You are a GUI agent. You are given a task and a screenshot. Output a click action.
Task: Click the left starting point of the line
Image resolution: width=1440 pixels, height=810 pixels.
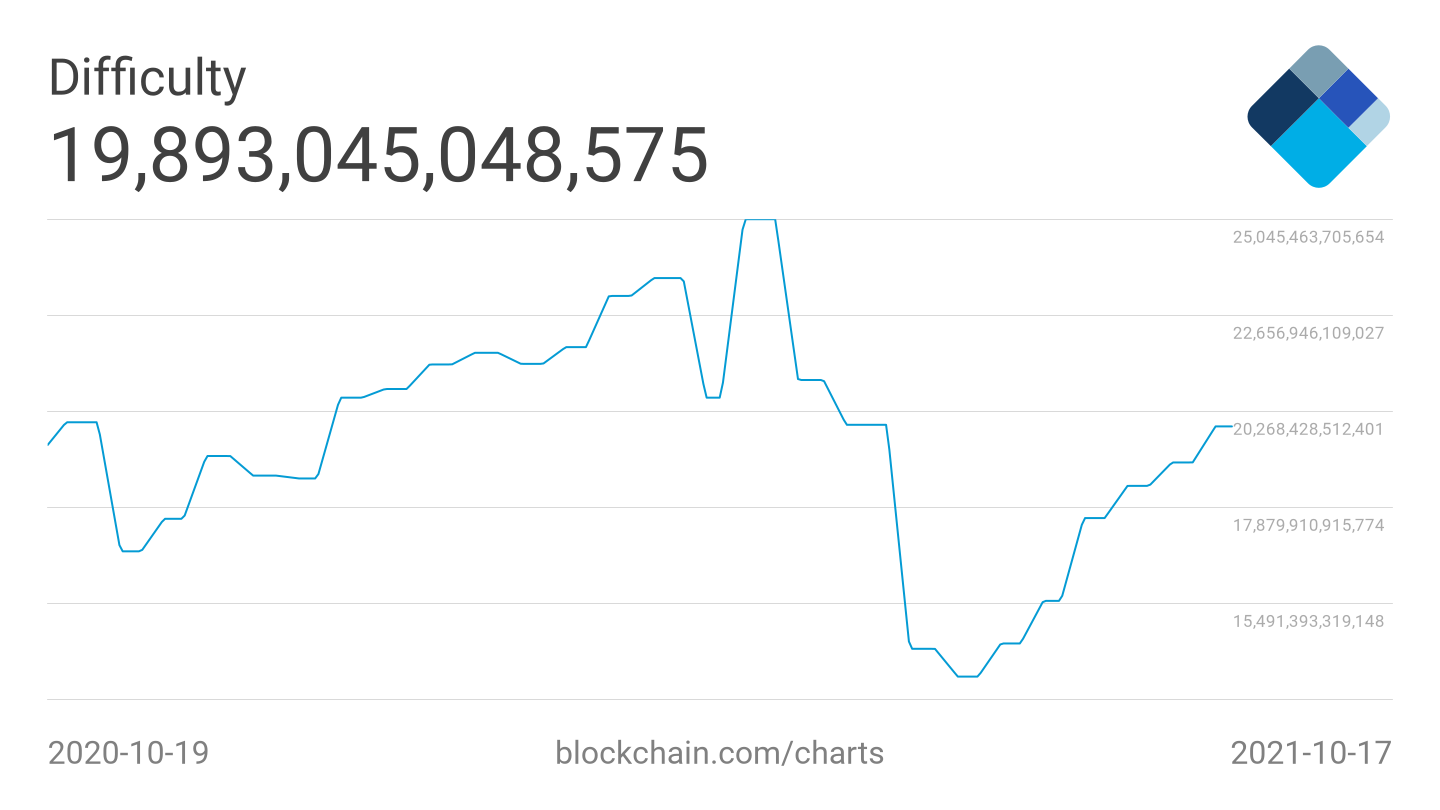(49, 444)
